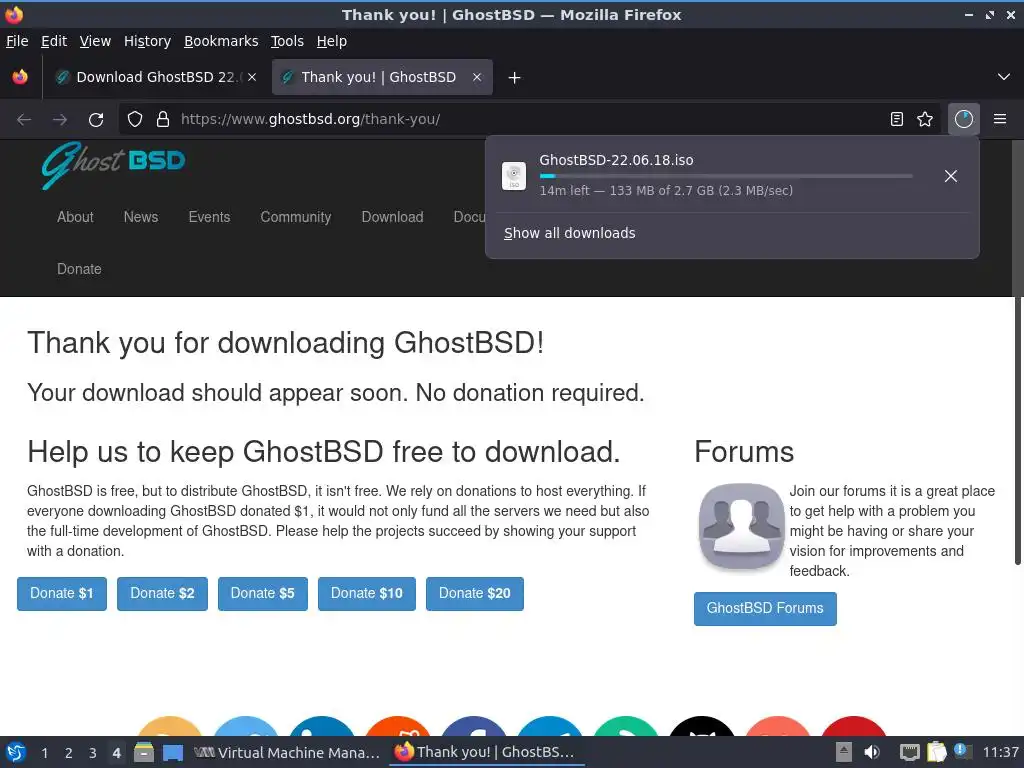
Task: Switch to Download GhostBSD tab
Action: [155, 77]
